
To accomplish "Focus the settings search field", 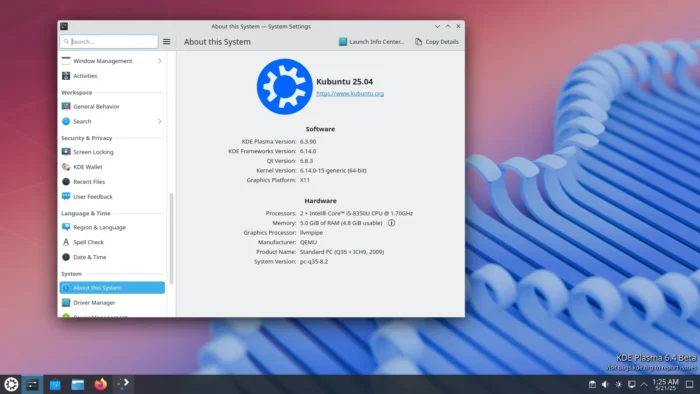I will coord(109,41).
